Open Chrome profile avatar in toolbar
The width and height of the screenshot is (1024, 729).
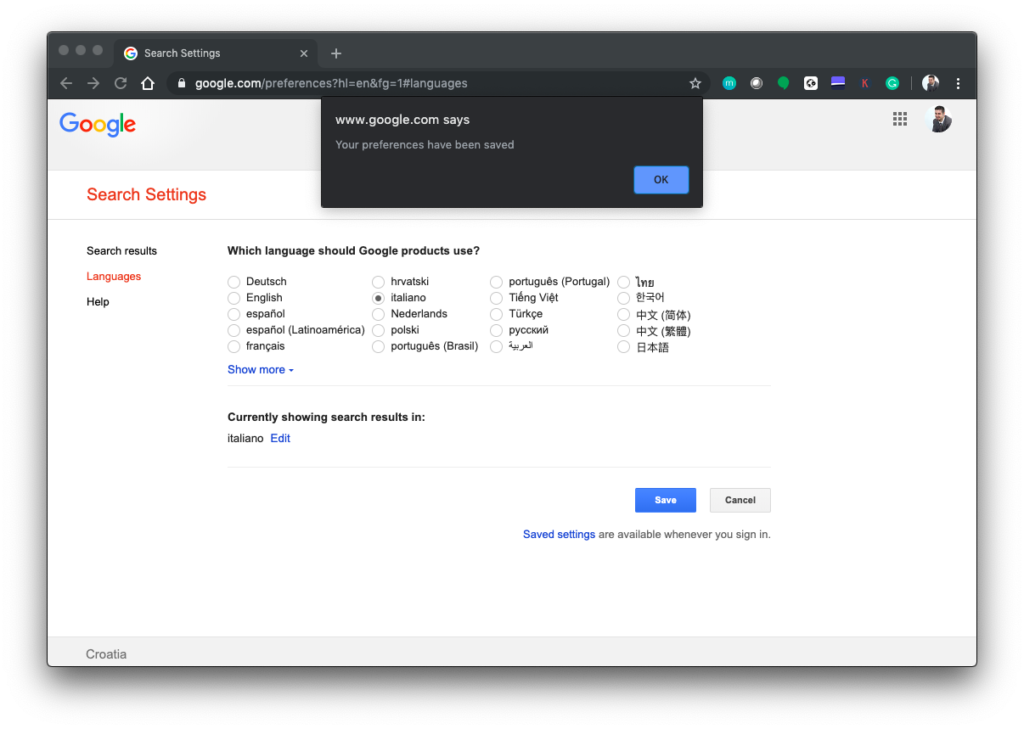[x=930, y=84]
